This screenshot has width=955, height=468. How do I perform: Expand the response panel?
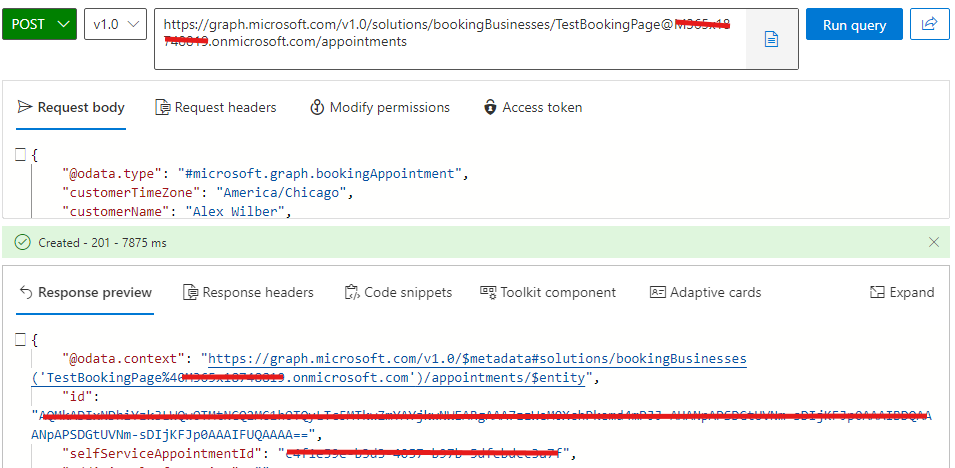click(901, 293)
